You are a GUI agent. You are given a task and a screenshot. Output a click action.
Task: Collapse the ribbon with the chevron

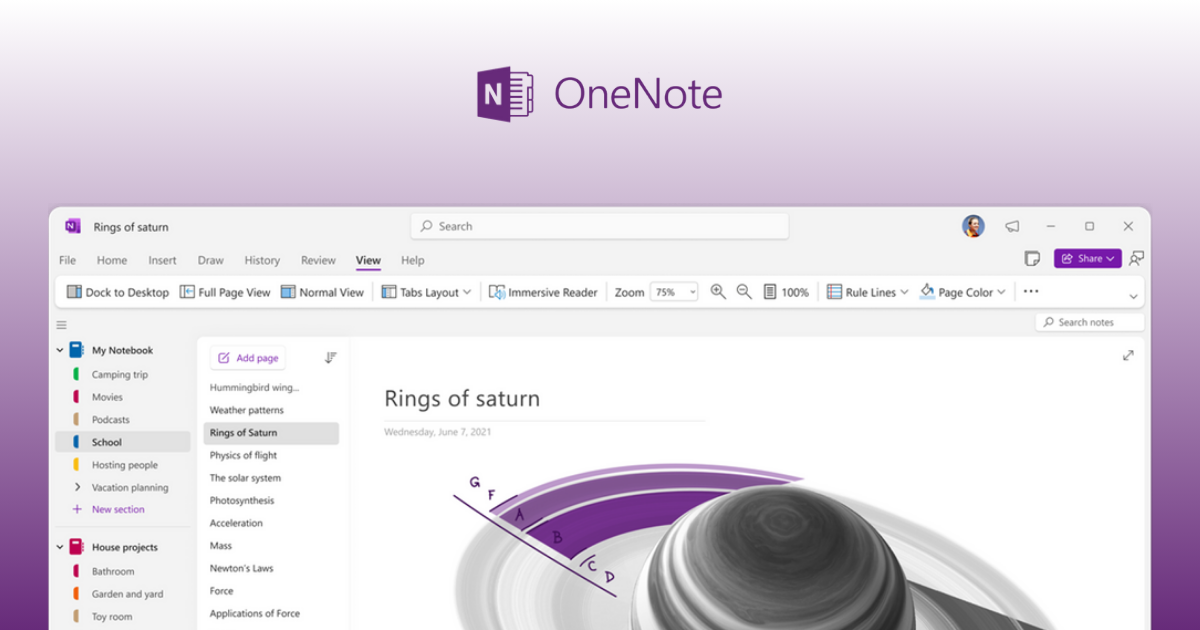[1133, 297]
